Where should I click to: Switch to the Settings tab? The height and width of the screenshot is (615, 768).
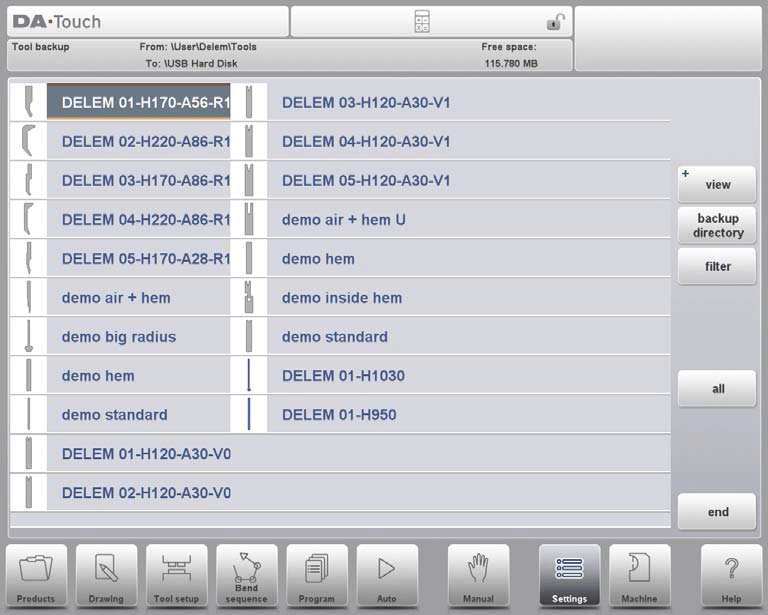point(569,575)
